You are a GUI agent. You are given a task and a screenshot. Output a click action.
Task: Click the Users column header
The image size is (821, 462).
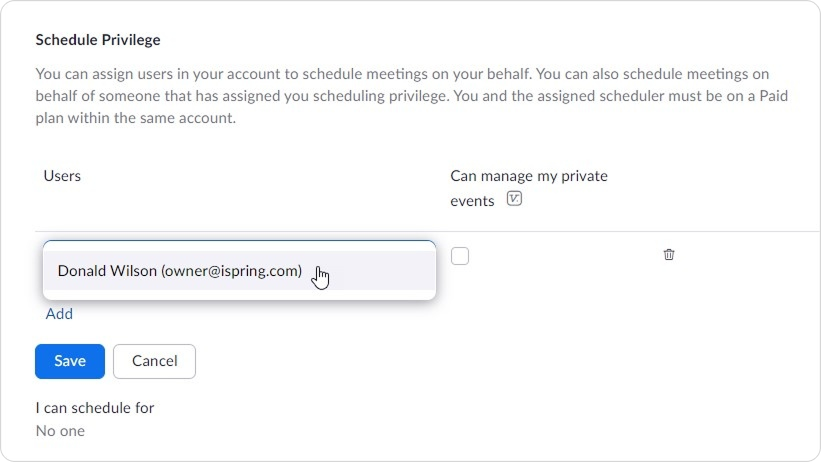click(62, 175)
